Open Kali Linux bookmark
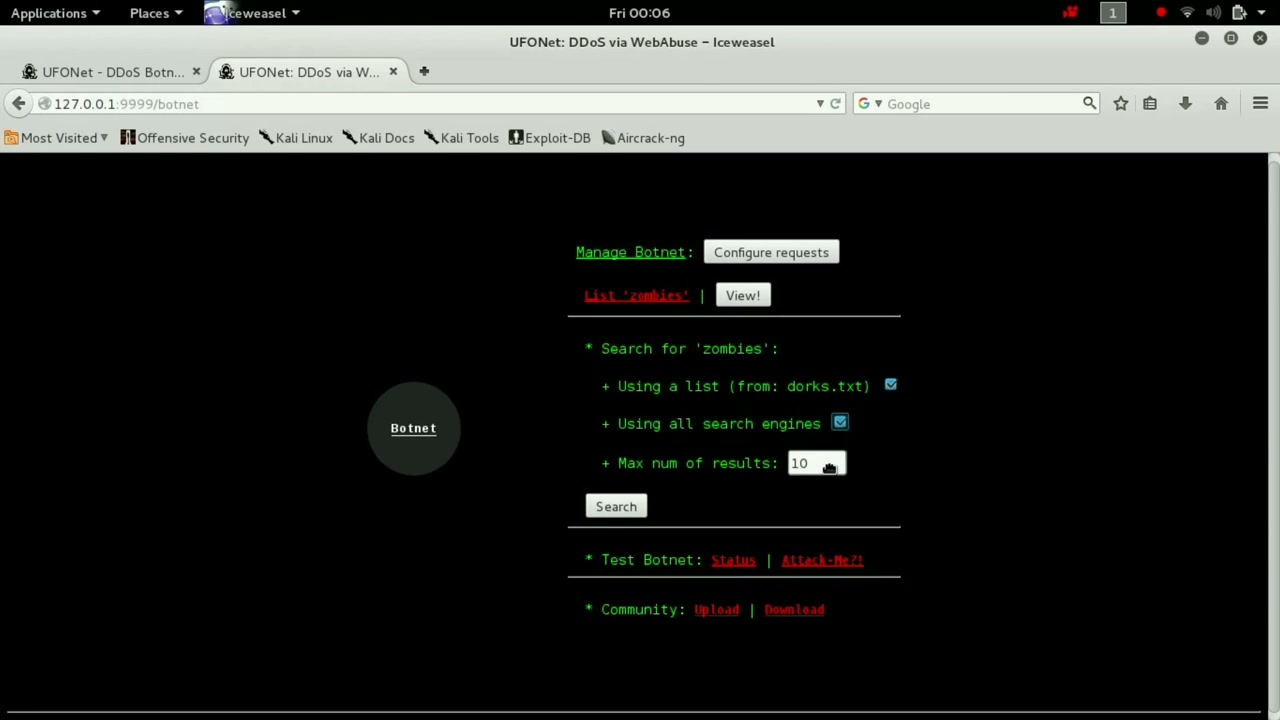Viewport: 1280px width, 720px height. pyautogui.click(x=296, y=138)
